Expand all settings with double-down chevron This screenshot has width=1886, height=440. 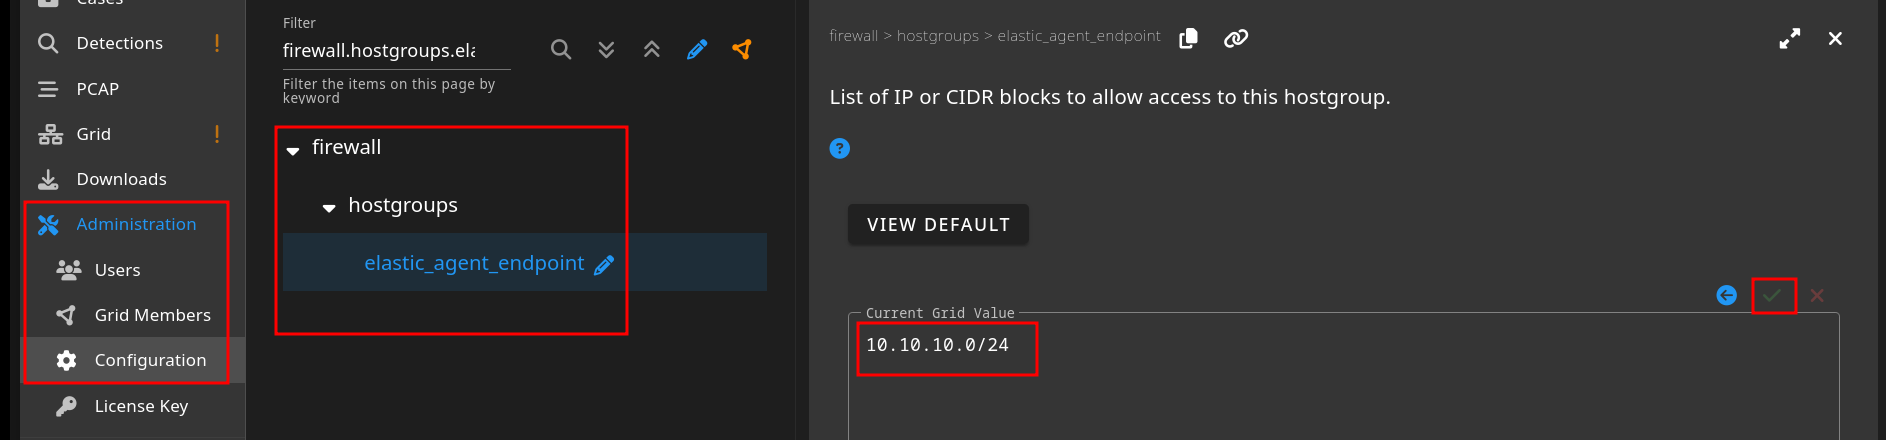606,49
